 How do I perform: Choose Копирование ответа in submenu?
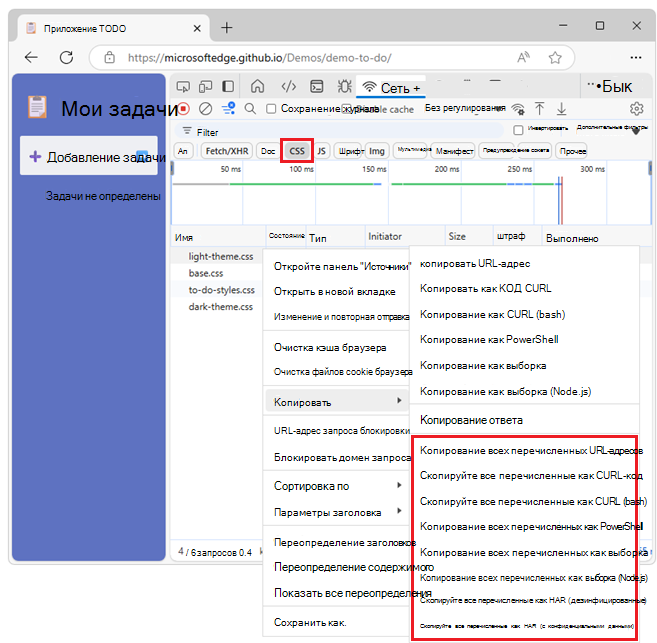pos(524,420)
